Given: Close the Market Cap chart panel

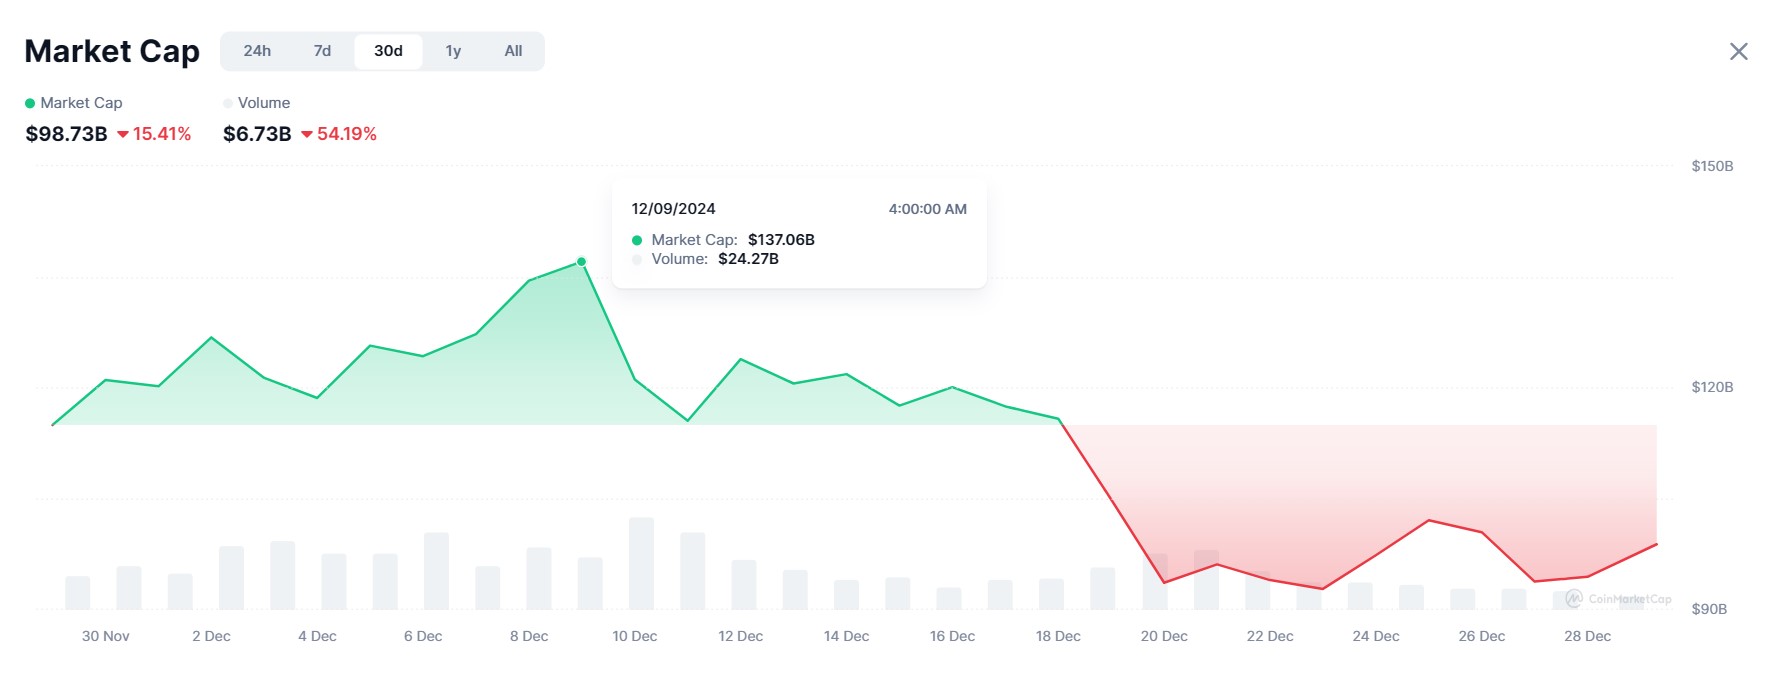Looking at the screenshot, I should 1738,52.
